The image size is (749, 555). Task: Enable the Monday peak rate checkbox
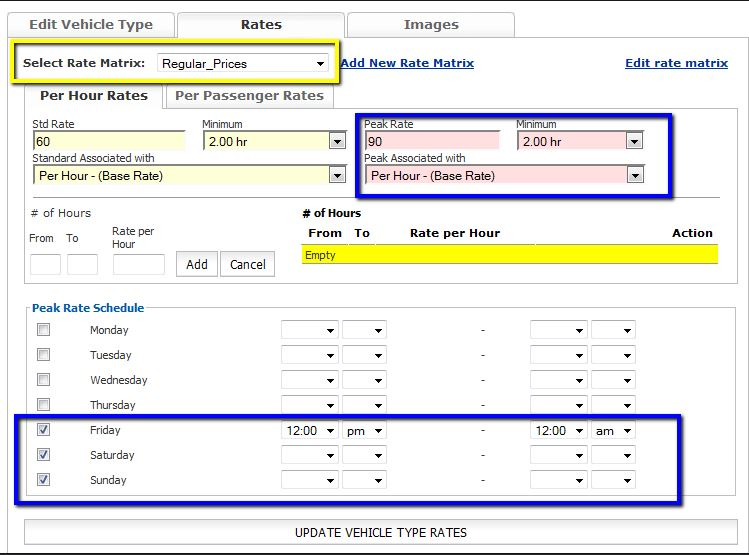tap(43, 329)
